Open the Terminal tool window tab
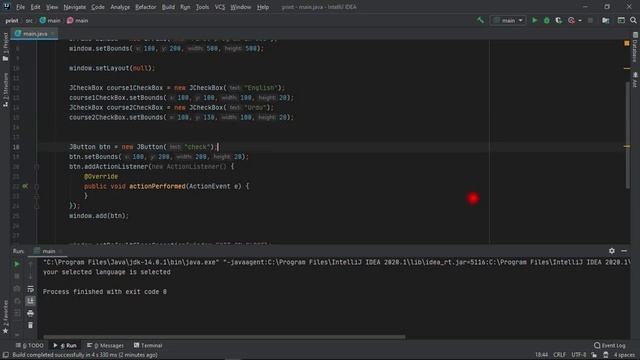The image size is (640, 360). pyautogui.click(x=148, y=345)
